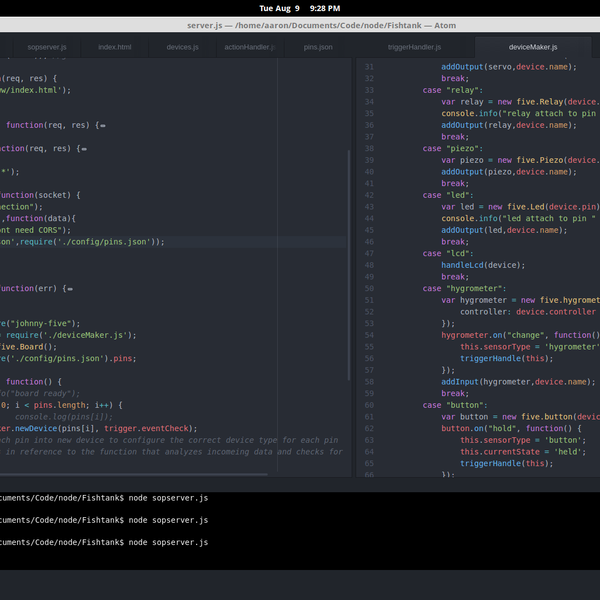Switch to the actionHandler.js tab

click(x=249, y=47)
